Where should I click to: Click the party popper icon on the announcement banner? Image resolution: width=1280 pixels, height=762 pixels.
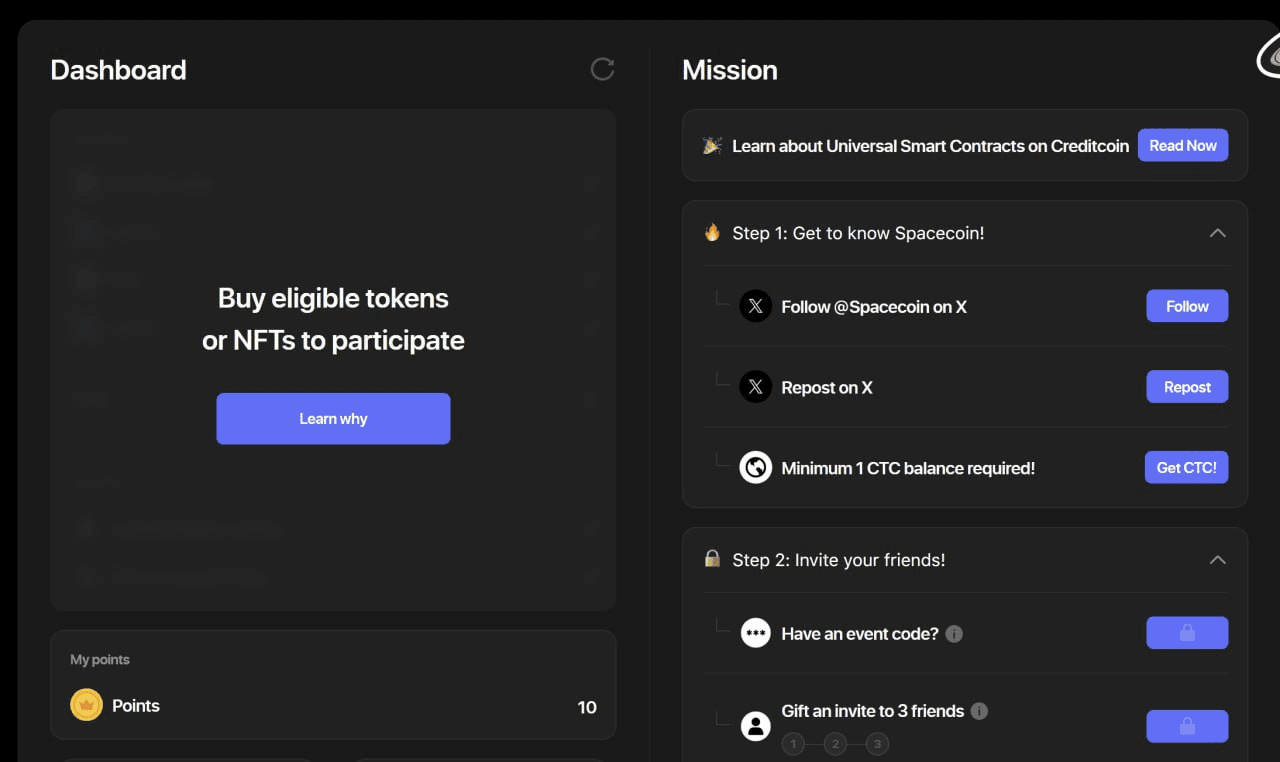point(711,145)
